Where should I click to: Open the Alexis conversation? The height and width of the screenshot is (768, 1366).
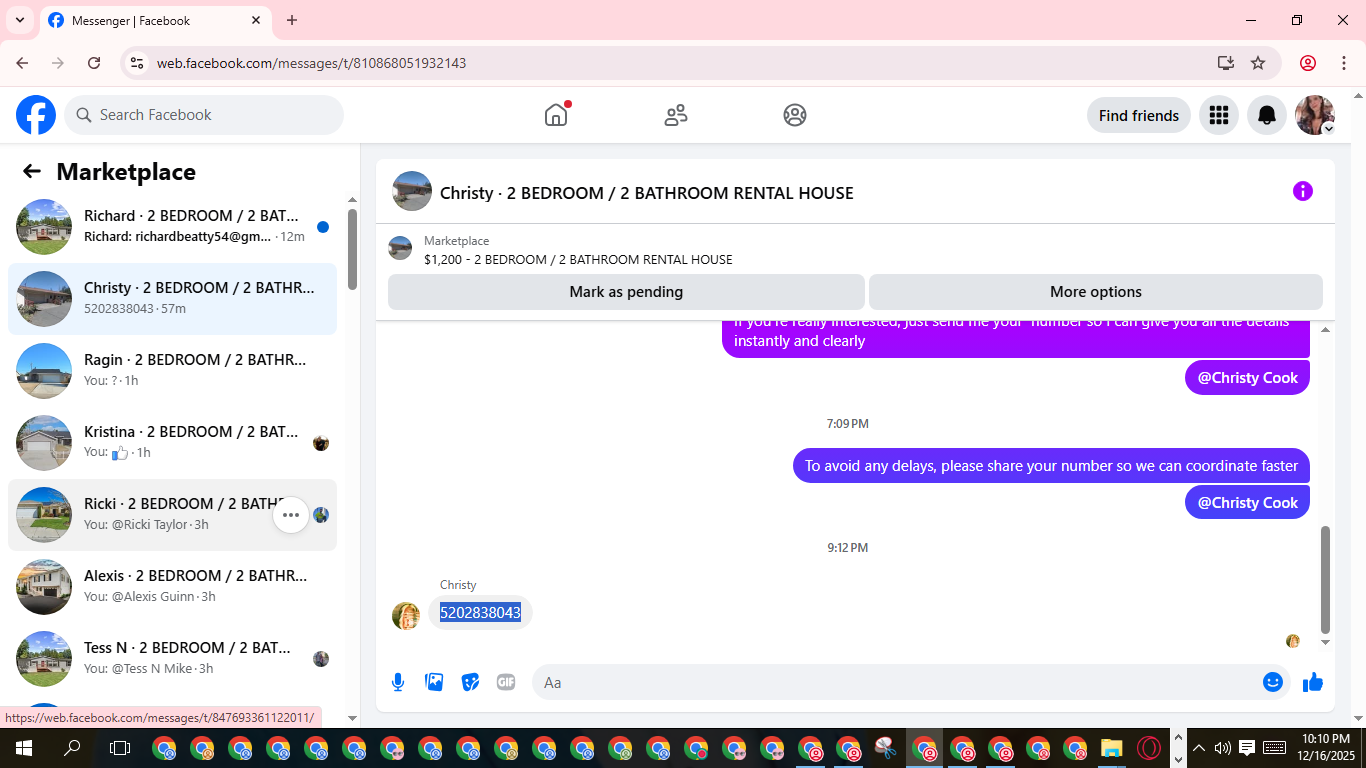[x=172, y=586]
